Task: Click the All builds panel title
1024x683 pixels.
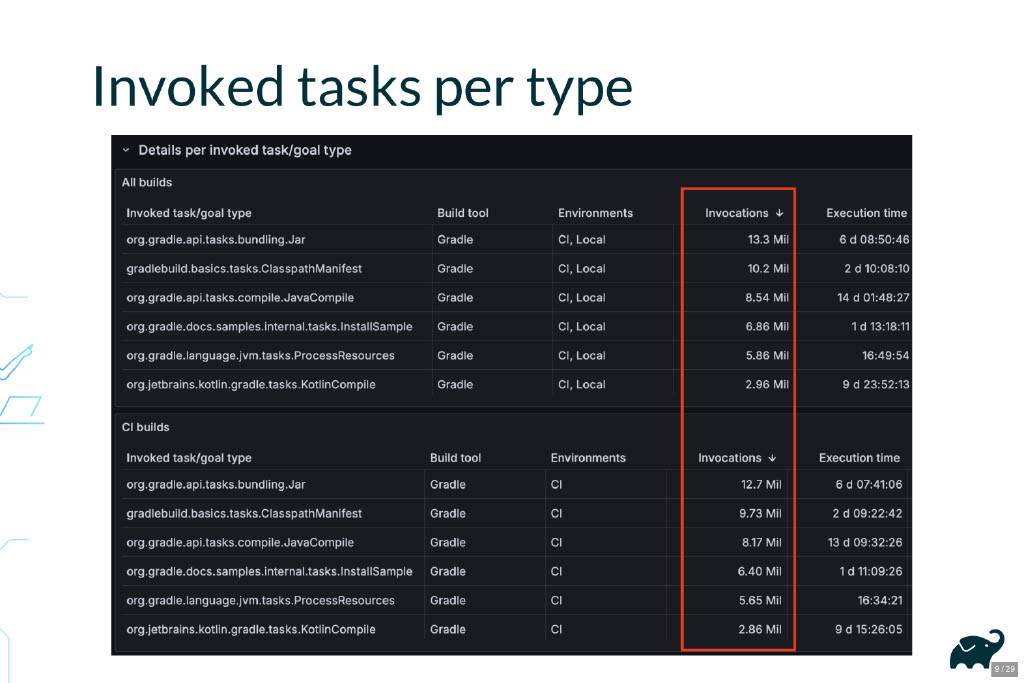Action: point(147,182)
